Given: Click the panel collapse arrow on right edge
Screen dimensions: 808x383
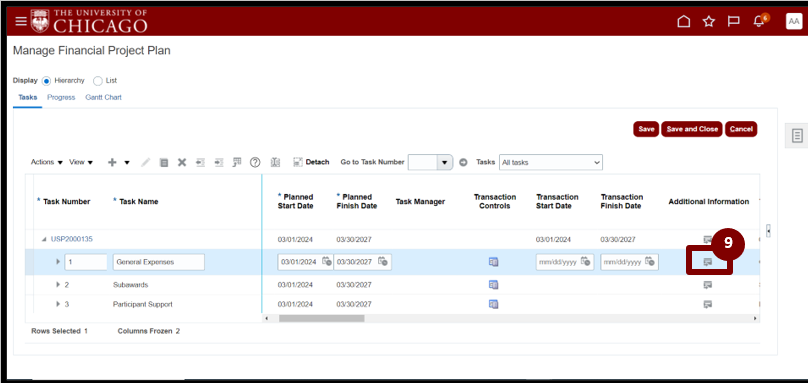Looking at the screenshot, I should pos(768,232).
